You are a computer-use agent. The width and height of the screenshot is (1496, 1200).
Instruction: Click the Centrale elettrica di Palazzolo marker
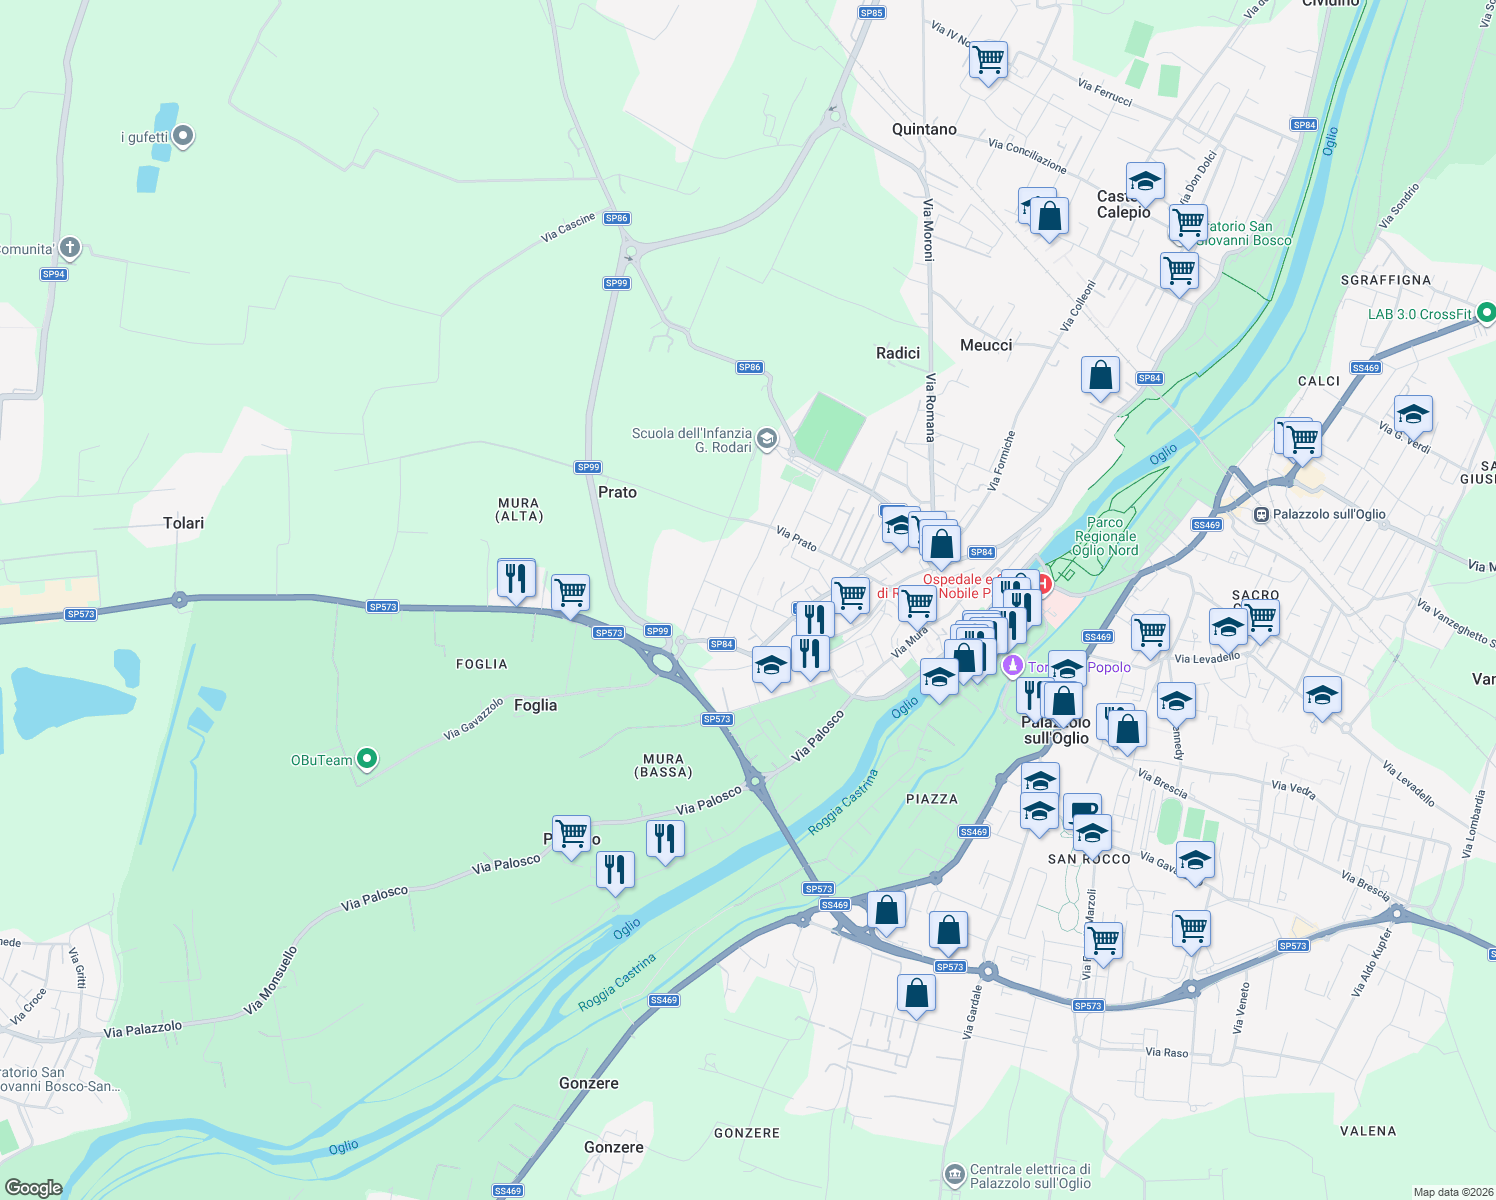pos(955,1172)
